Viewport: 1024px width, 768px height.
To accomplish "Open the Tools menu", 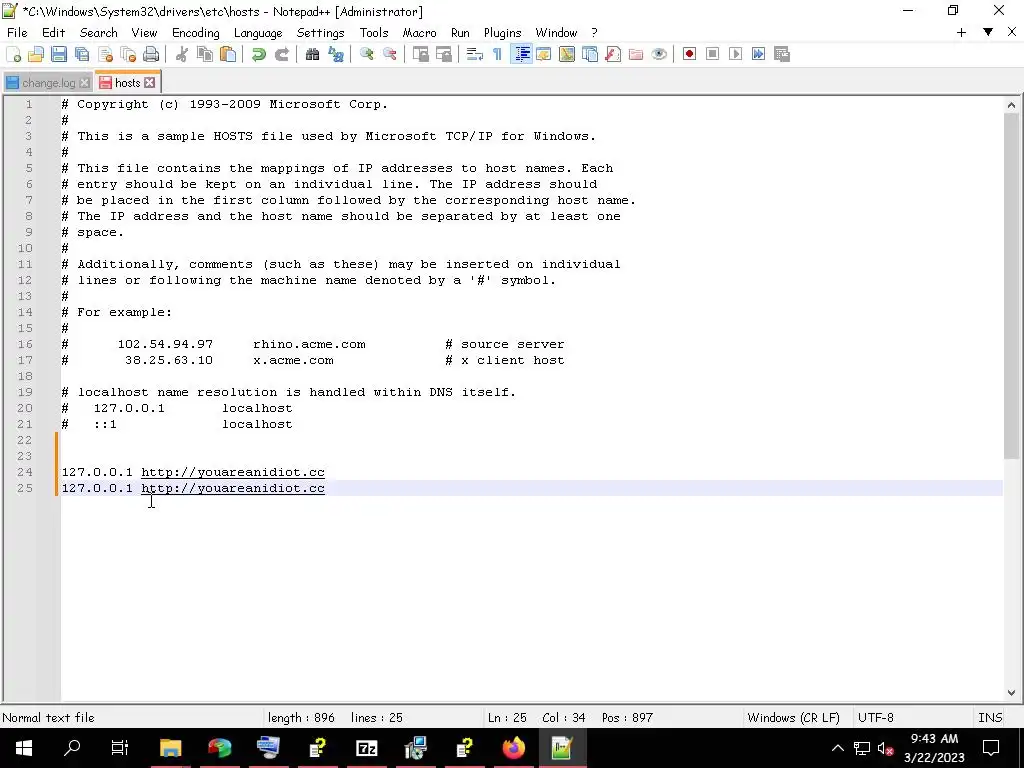I will click(x=374, y=33).
